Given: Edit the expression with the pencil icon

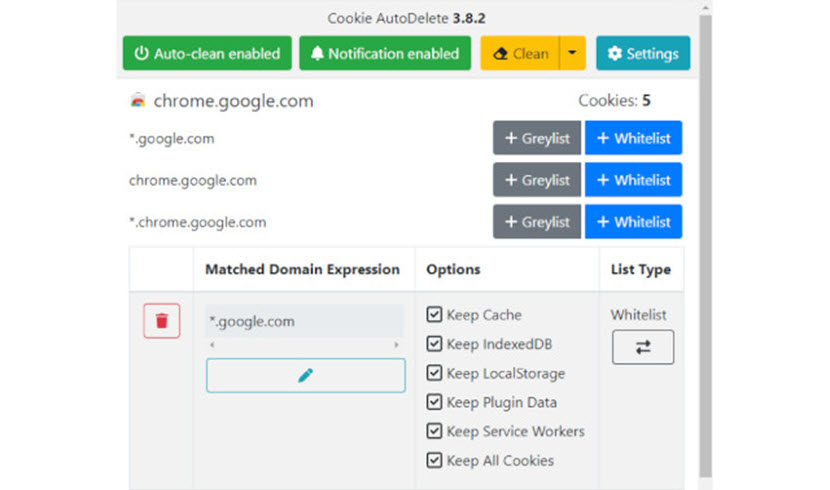Looking at the screenshot, I should point(306,375).
